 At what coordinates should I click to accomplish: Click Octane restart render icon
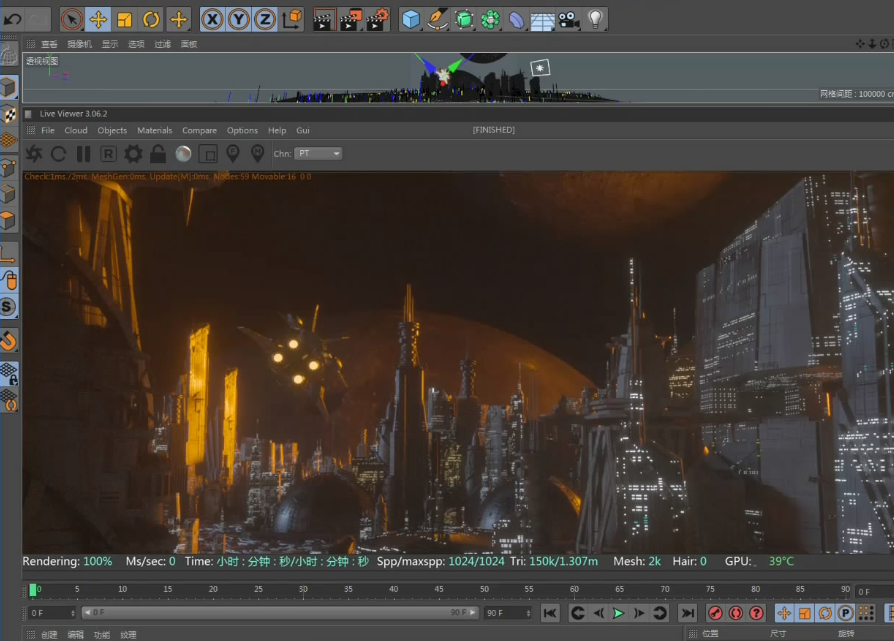coord(59,154)
